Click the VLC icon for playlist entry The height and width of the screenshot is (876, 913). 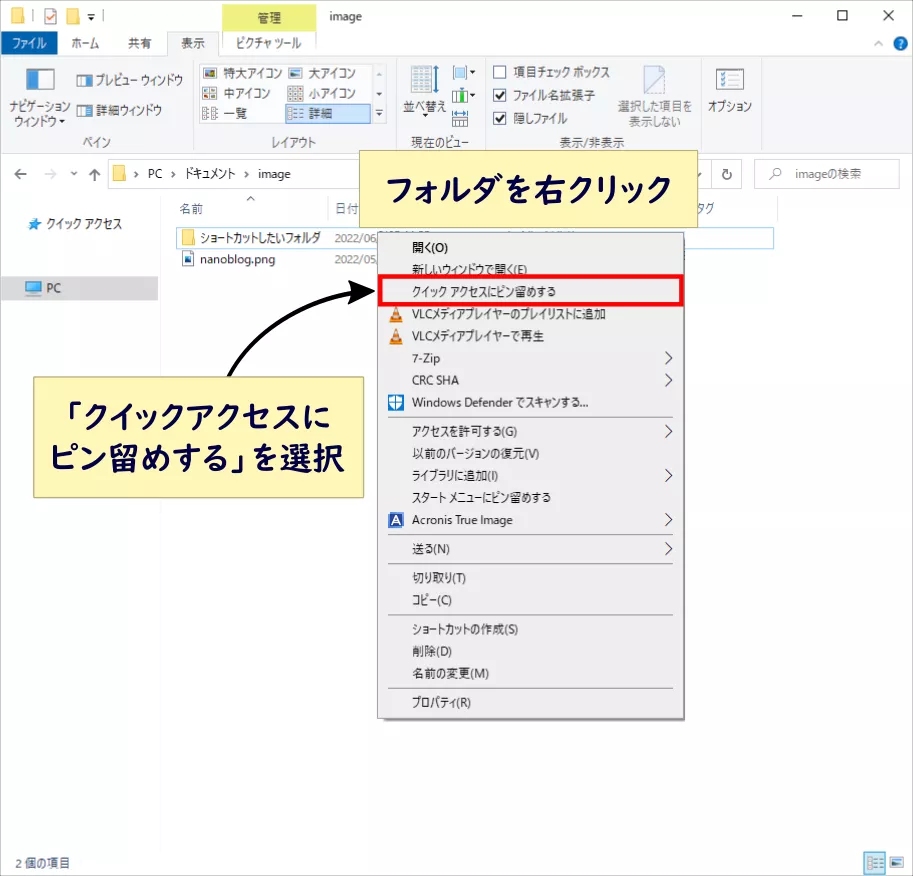point(396,315)
